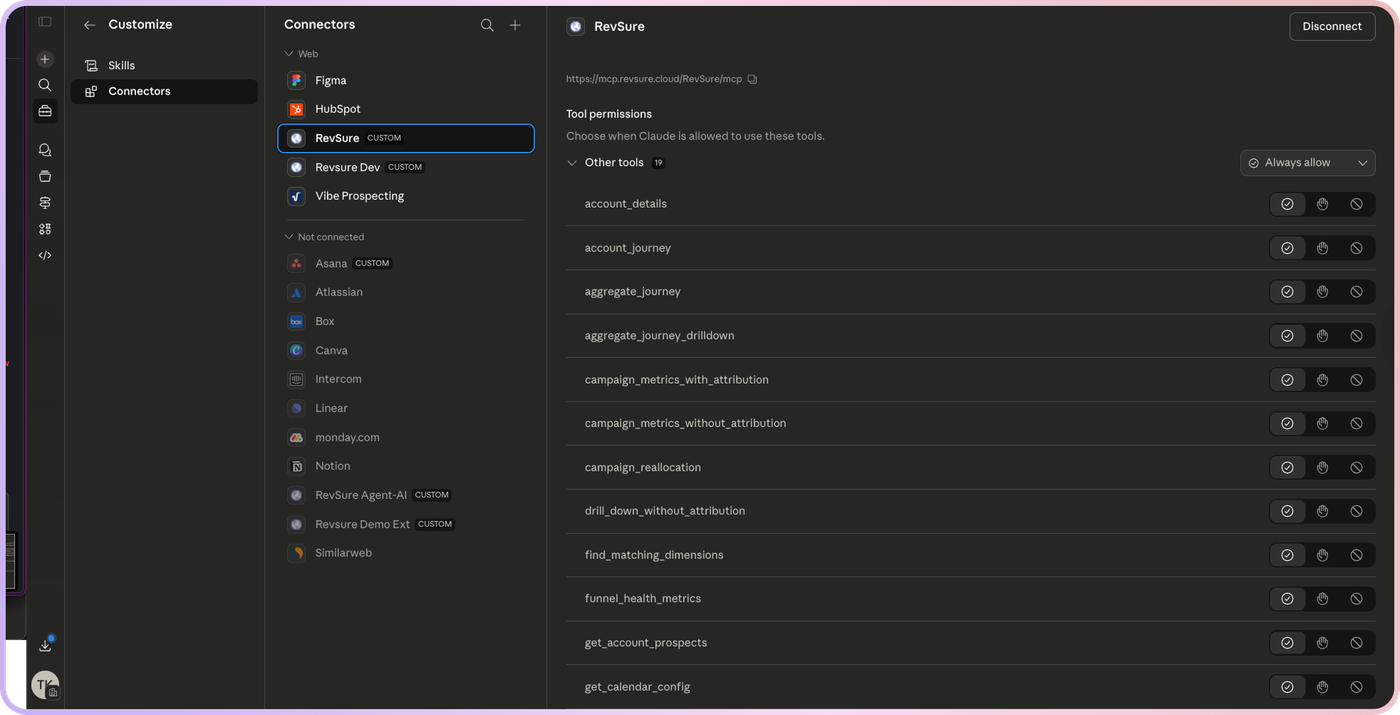The image size is (1400, 715).
Task: Open the monday.com connector entry
Action: click(406, 437)
